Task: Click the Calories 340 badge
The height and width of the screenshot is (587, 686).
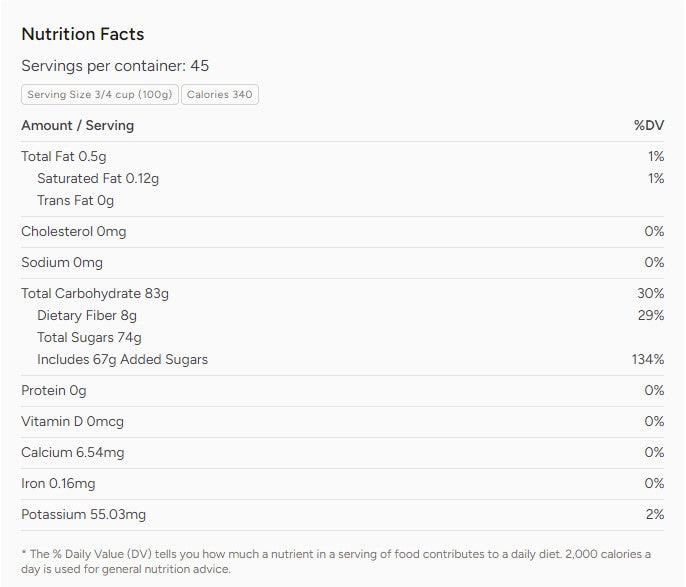Action: (x=220, y=95)
